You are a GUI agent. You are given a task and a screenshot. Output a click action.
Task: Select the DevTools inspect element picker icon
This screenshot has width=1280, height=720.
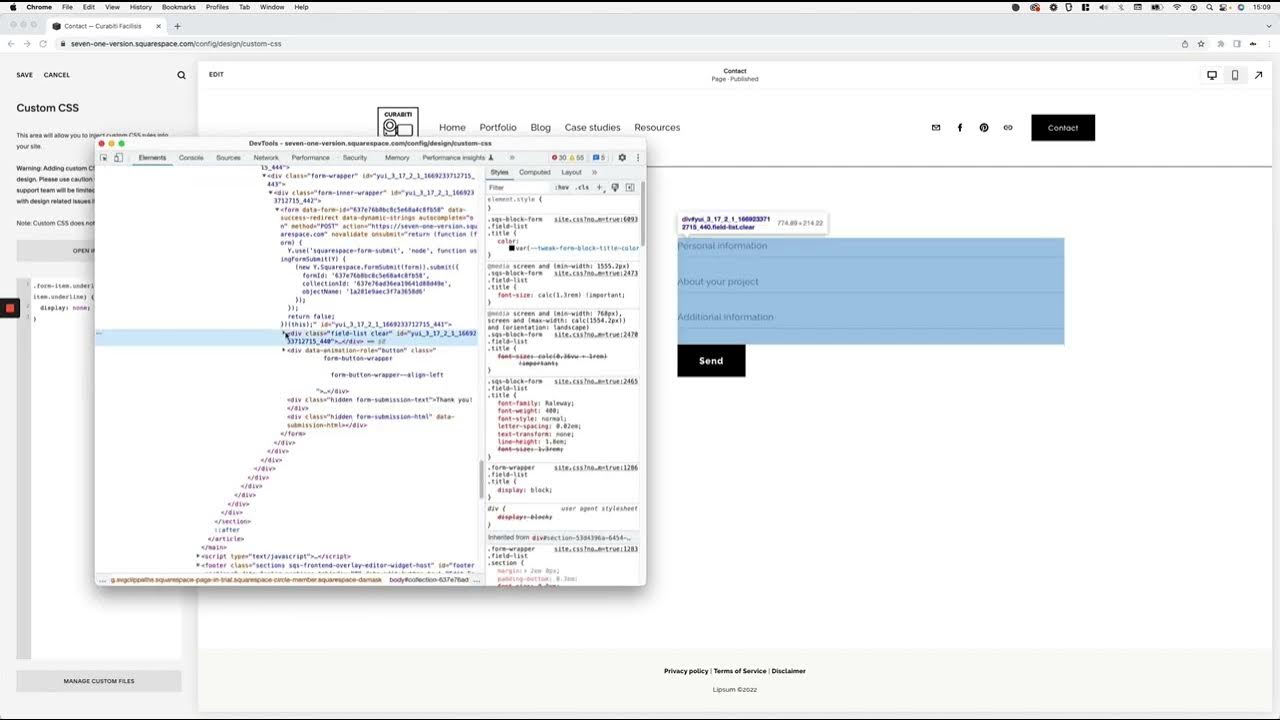[x=105, y=158]
